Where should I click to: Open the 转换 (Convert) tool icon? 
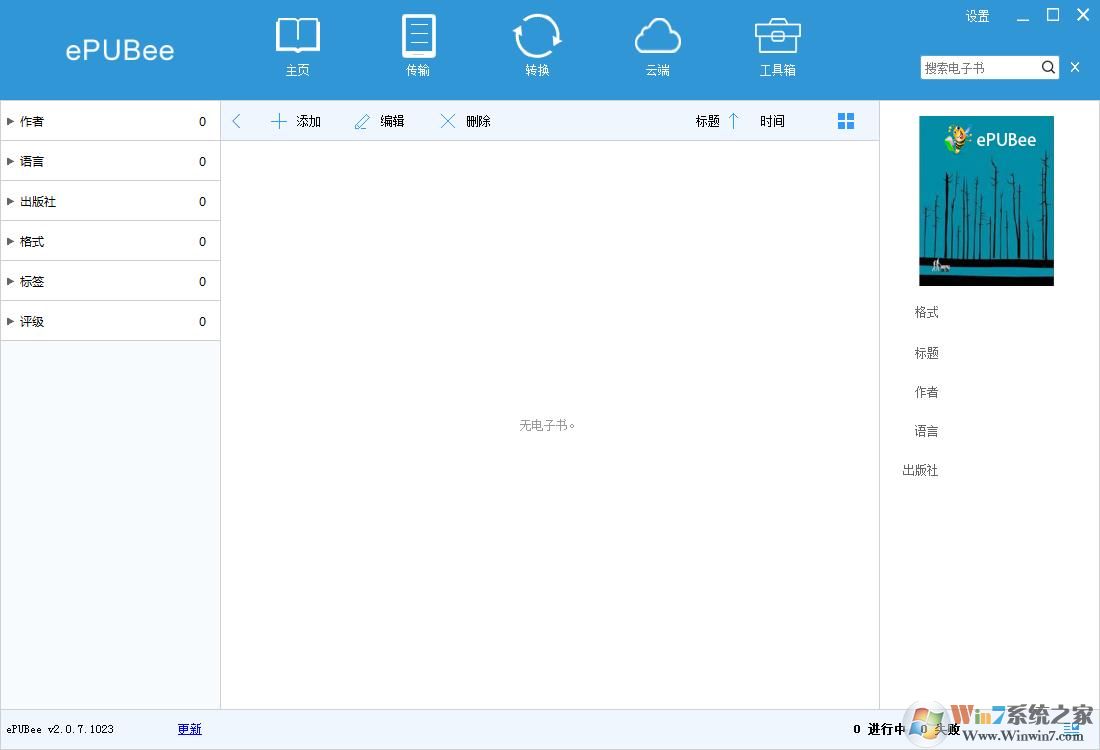point(537,45)
